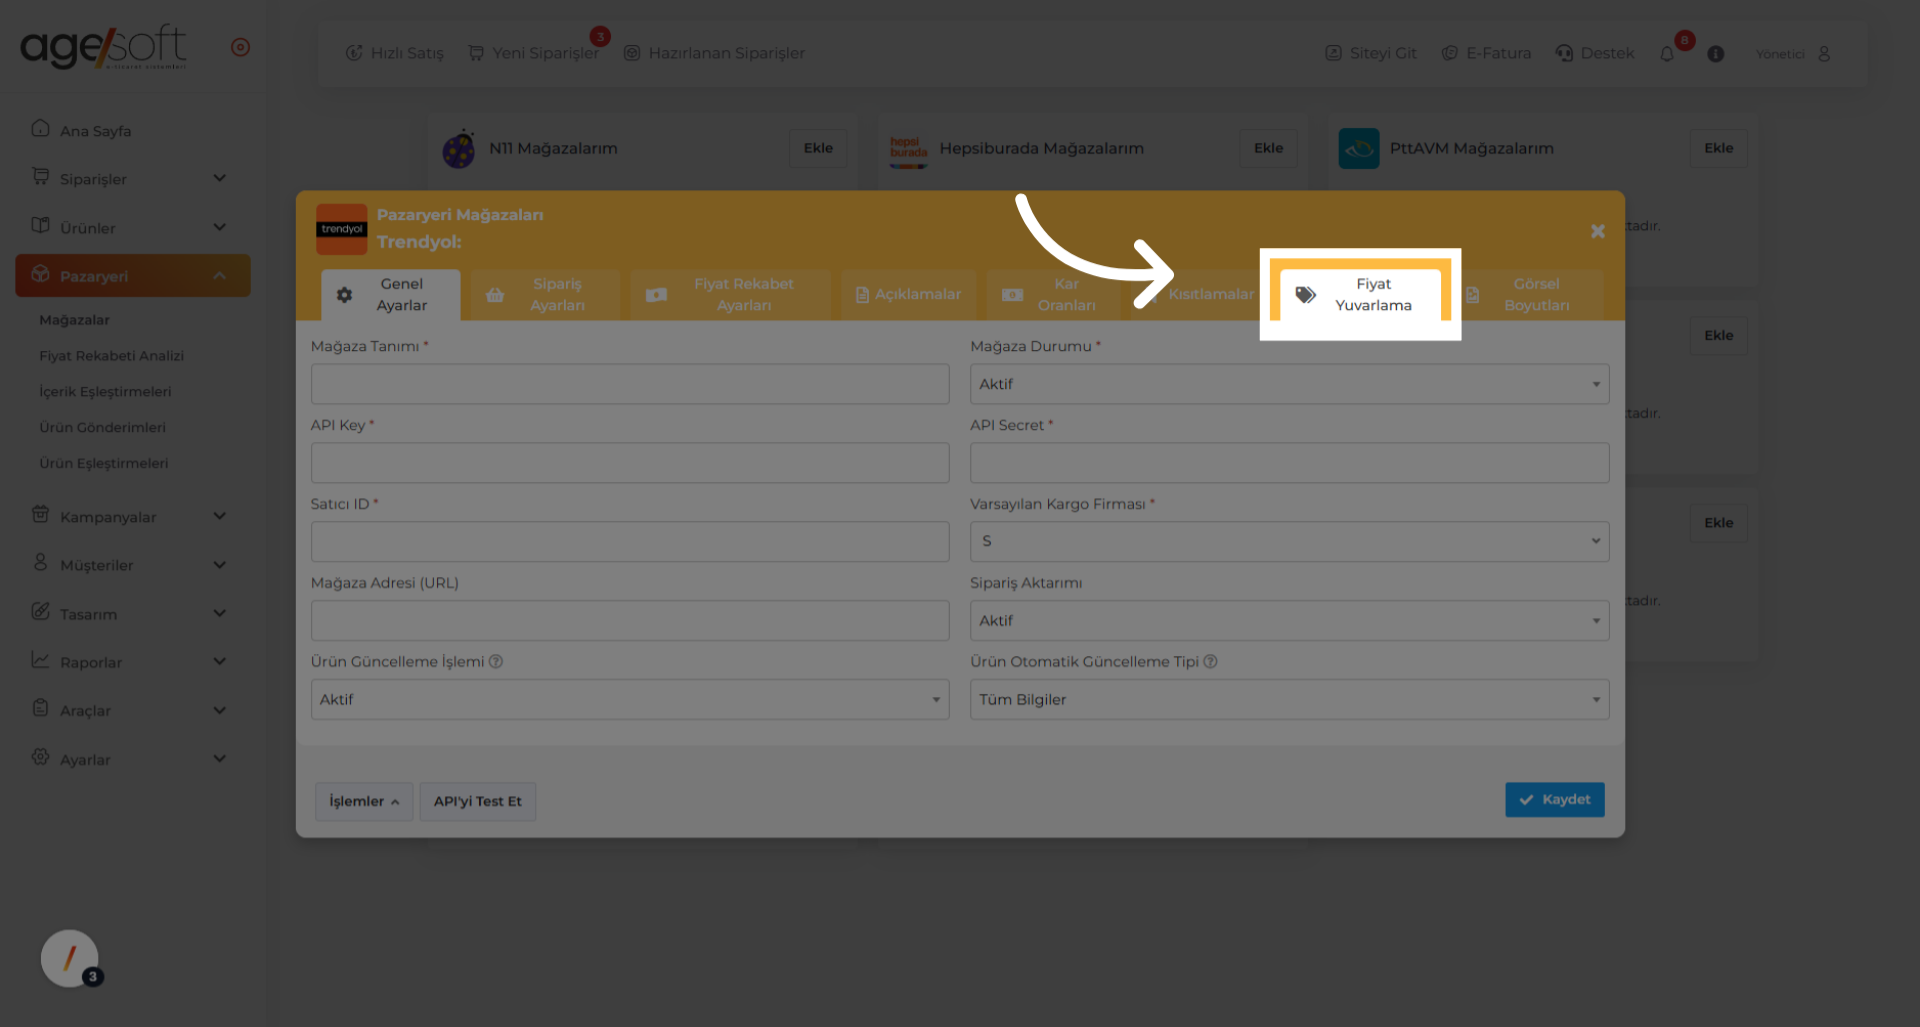The image size is (1920, 1027).
Task: Click the Hepsiburada logo icon
Action: (x=908, y=150)
